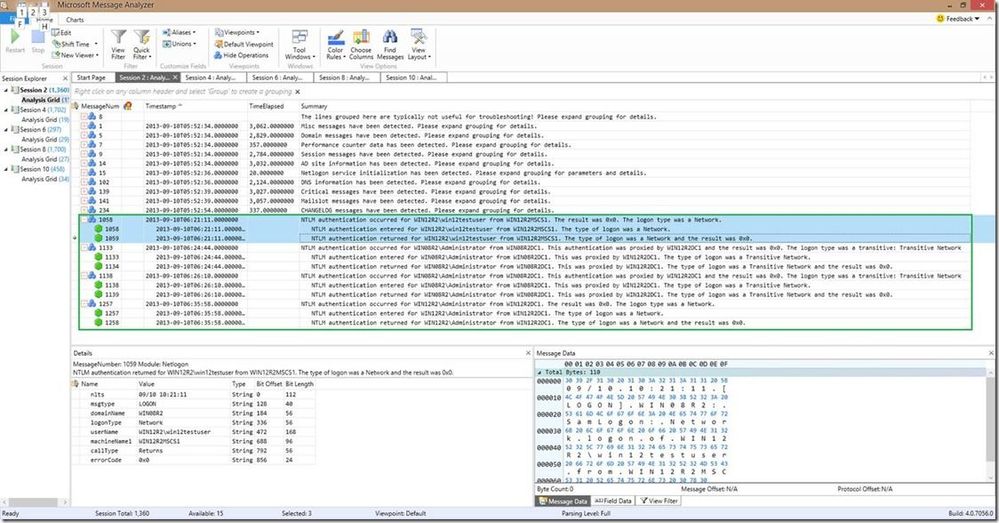Open the Quick Filter funnel menu

[141, 44]
